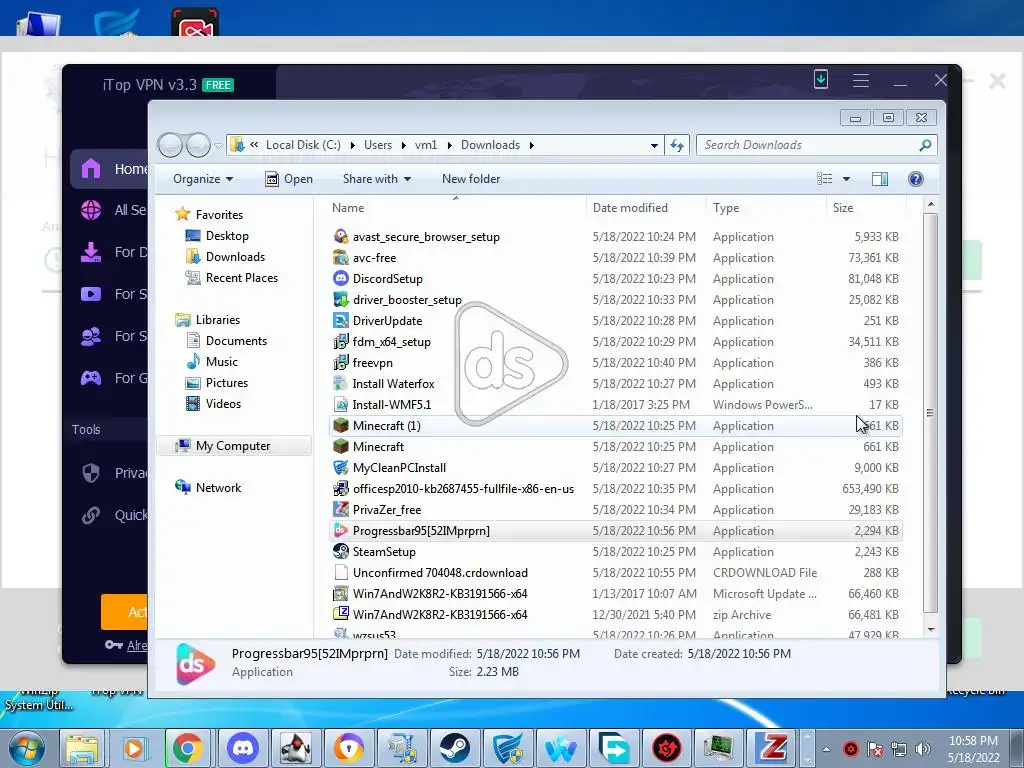Sort files by Date modified column
The height and width of the screenshot is (768, 1024).
coord(646,208)
